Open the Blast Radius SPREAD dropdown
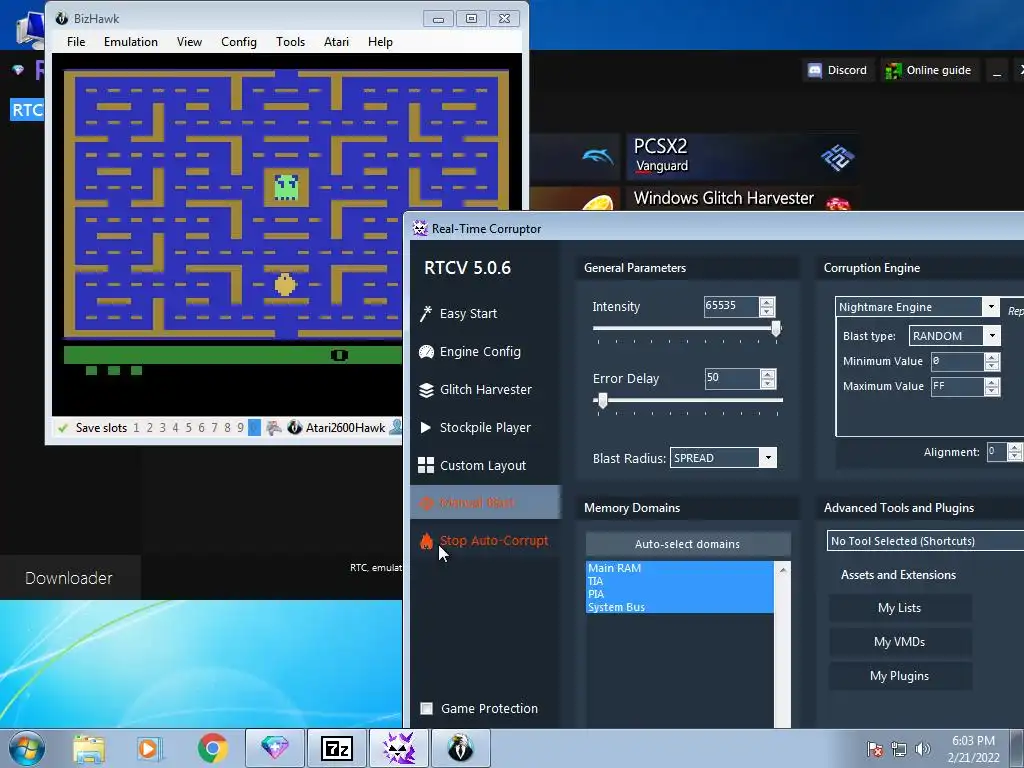This screenshot has height=768, width=1024. click(768, 458)
